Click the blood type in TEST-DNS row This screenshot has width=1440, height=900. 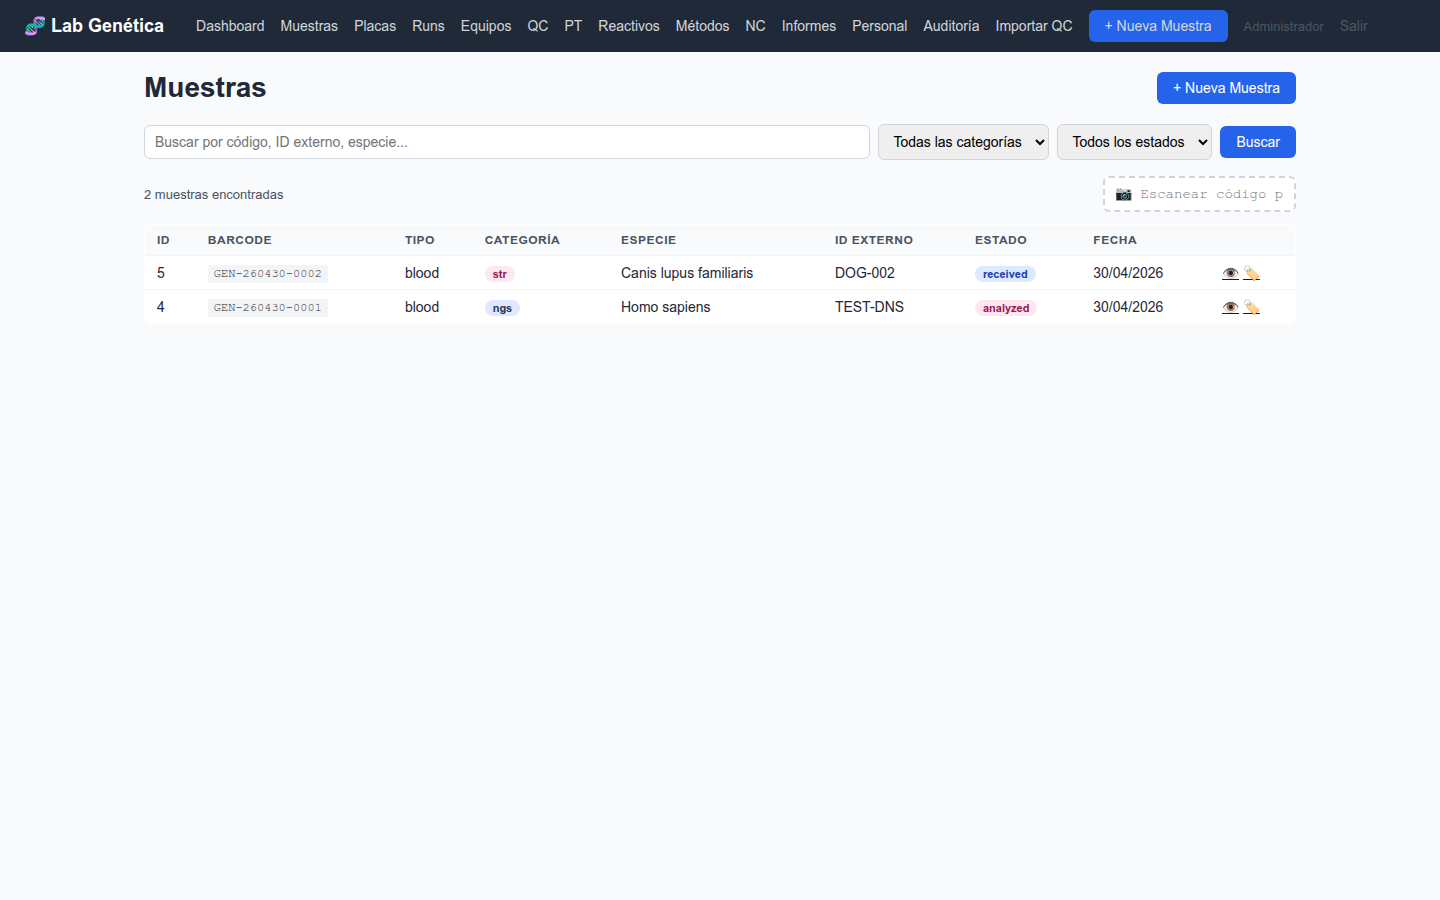[x=422, y=307]
